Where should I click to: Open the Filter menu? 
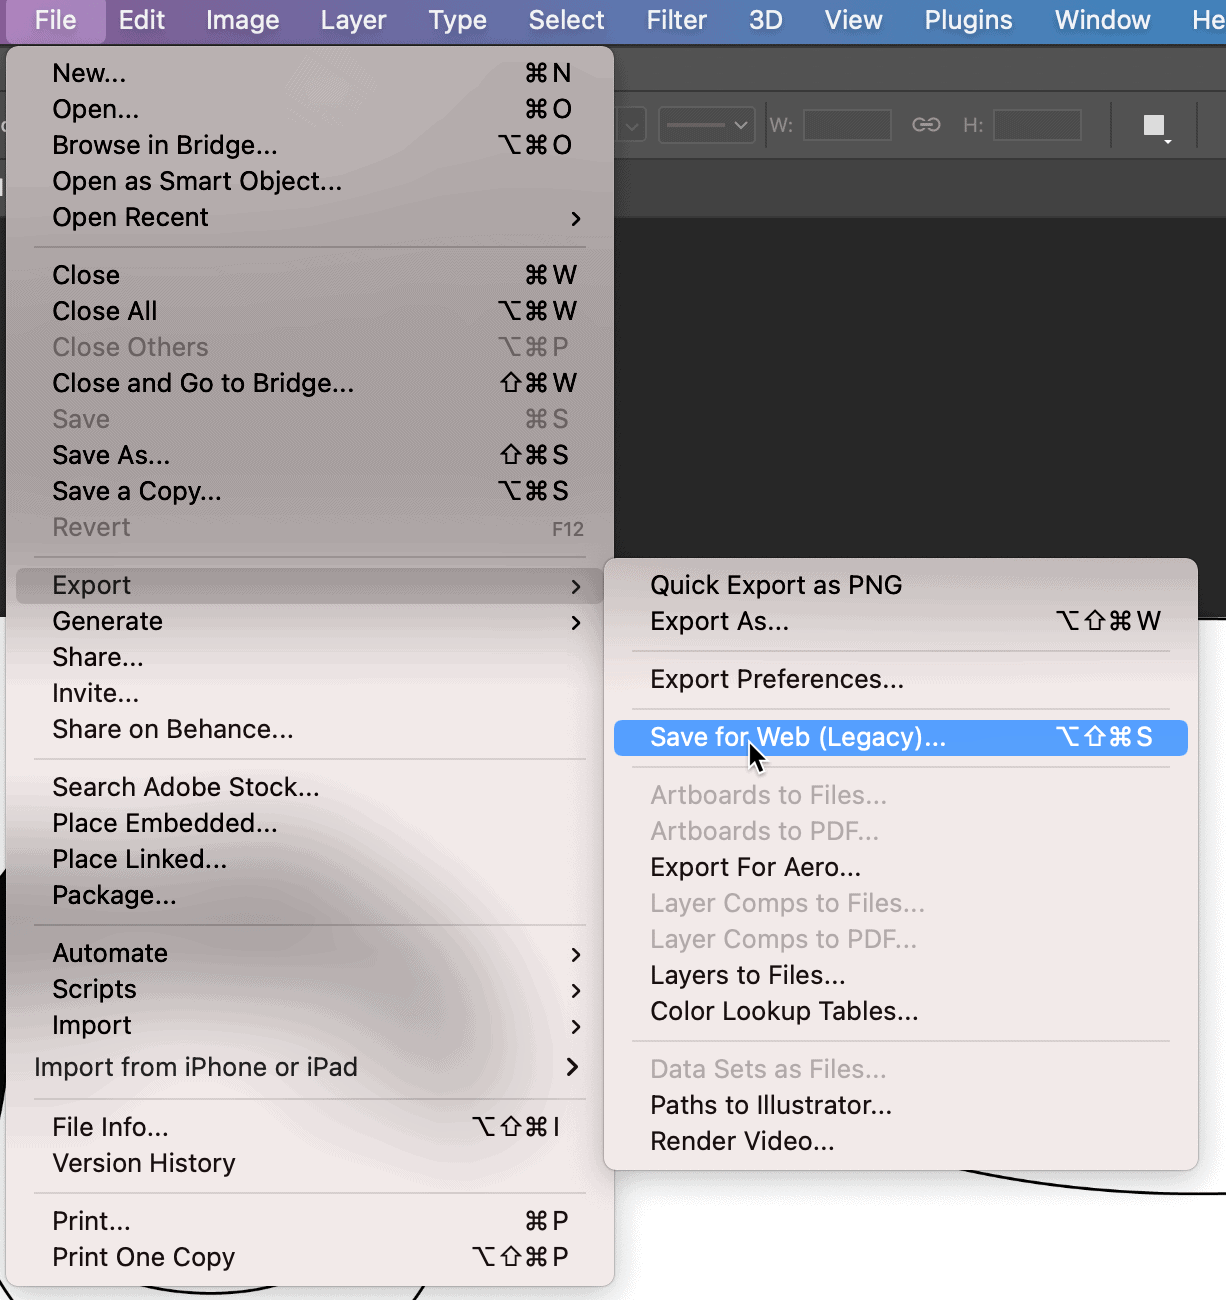pos(677,20)
